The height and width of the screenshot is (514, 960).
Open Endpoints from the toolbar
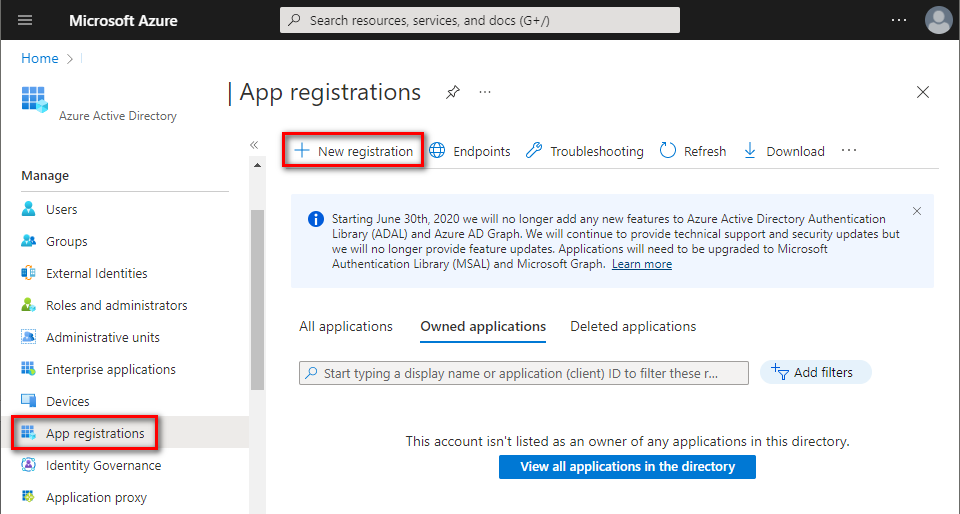point(470,151)
